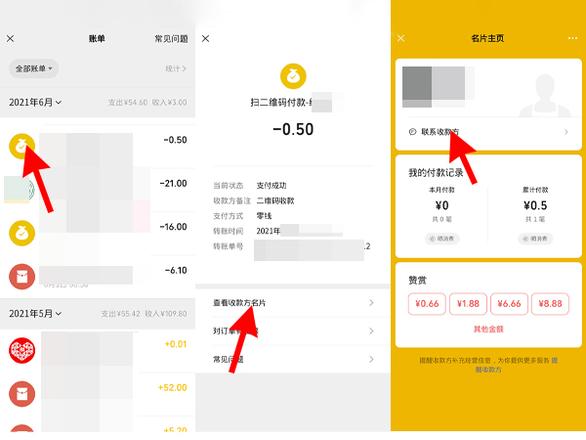Screen dimensions: 586x440
Task: Expand chevron on 联系收款方 row
Action: click(x=566, y=132)
